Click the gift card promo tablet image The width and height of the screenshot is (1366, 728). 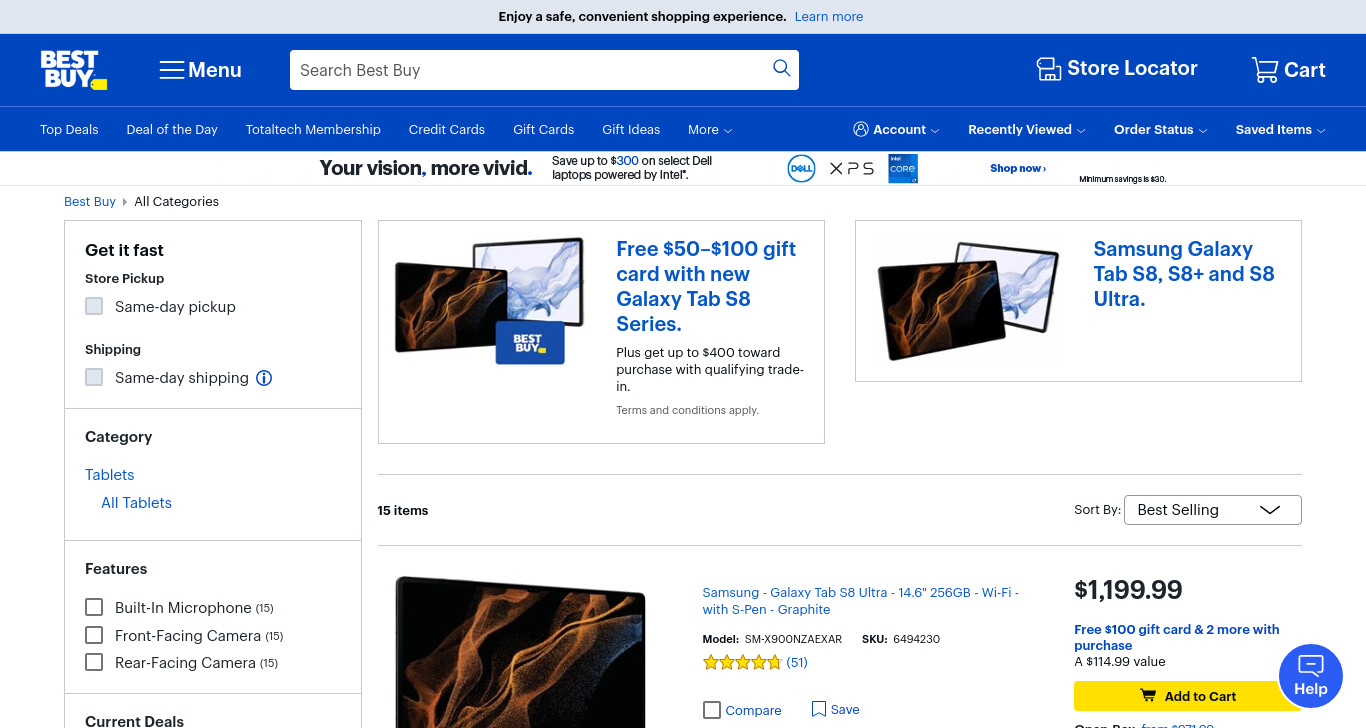490,300
